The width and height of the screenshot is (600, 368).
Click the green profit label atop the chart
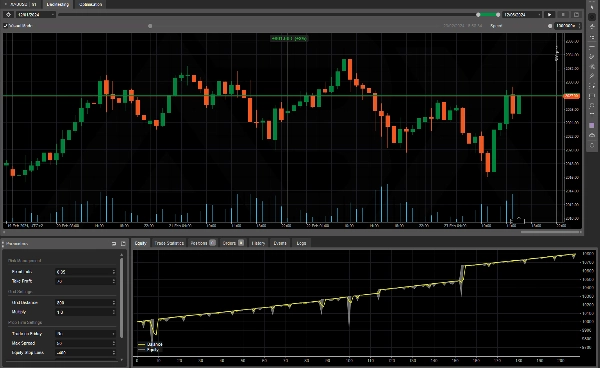(x=289, y=38)
